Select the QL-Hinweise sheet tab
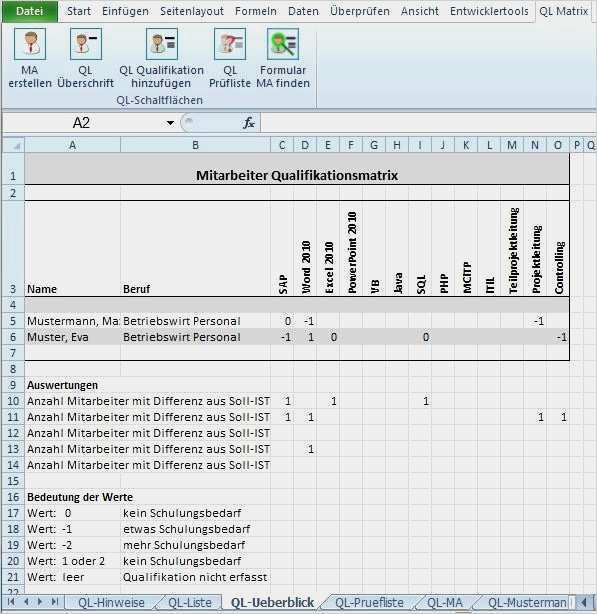Image resolution: width=597 pixels, height=614 pixels. coord(112,602)
